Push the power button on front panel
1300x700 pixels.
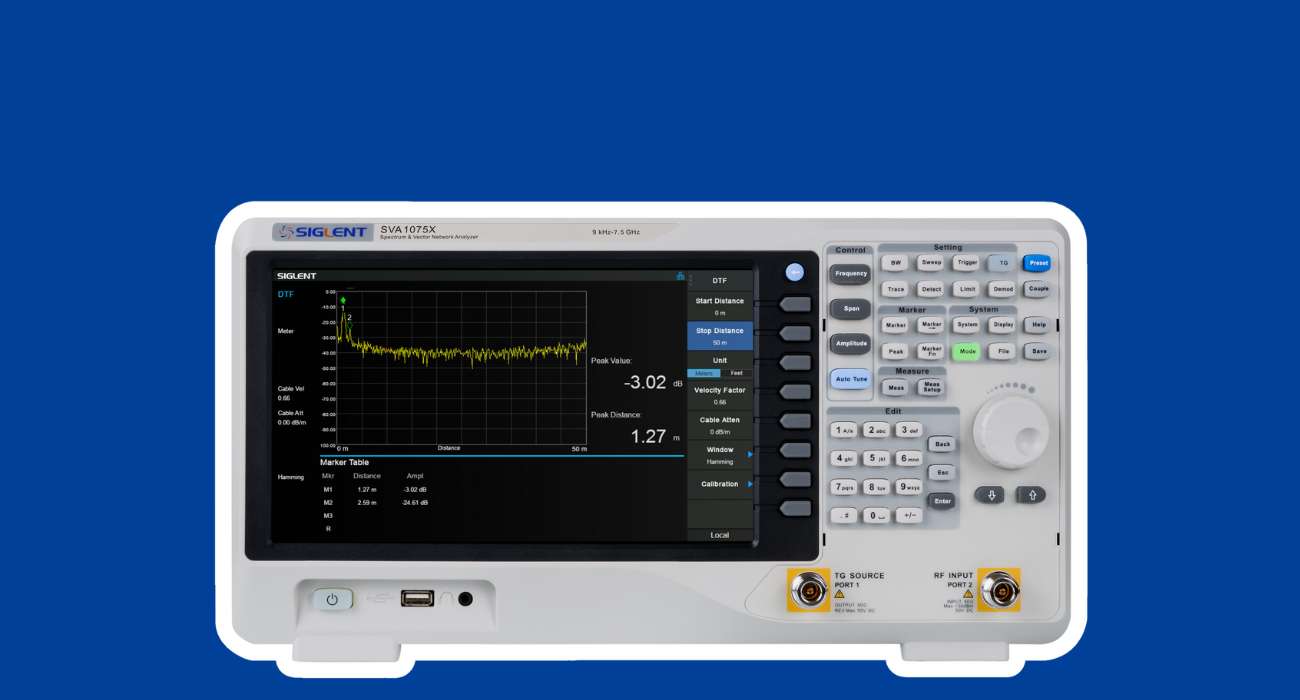coord(332,600)
